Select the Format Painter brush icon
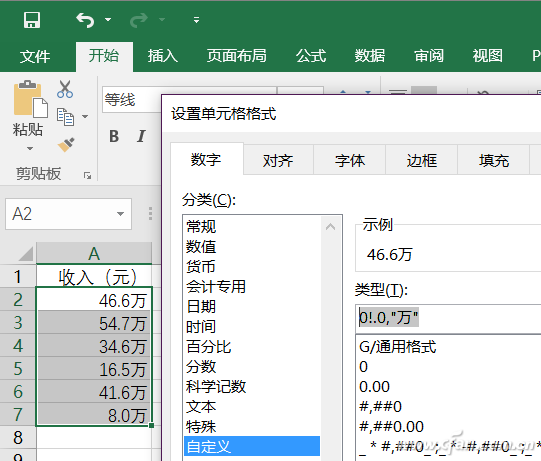 66,145
